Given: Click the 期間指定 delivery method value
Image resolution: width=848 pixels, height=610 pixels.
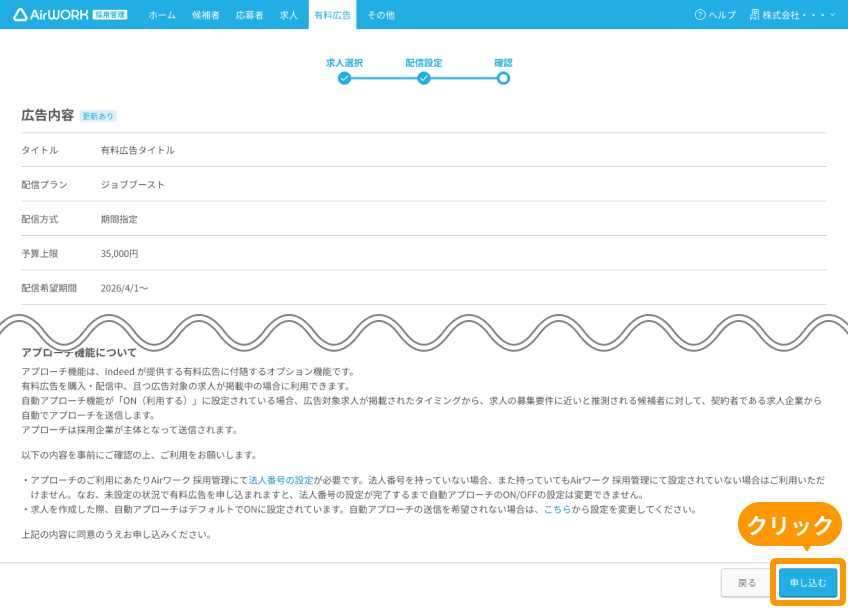Looking at the screenshot, I should [x=119, y=219].
